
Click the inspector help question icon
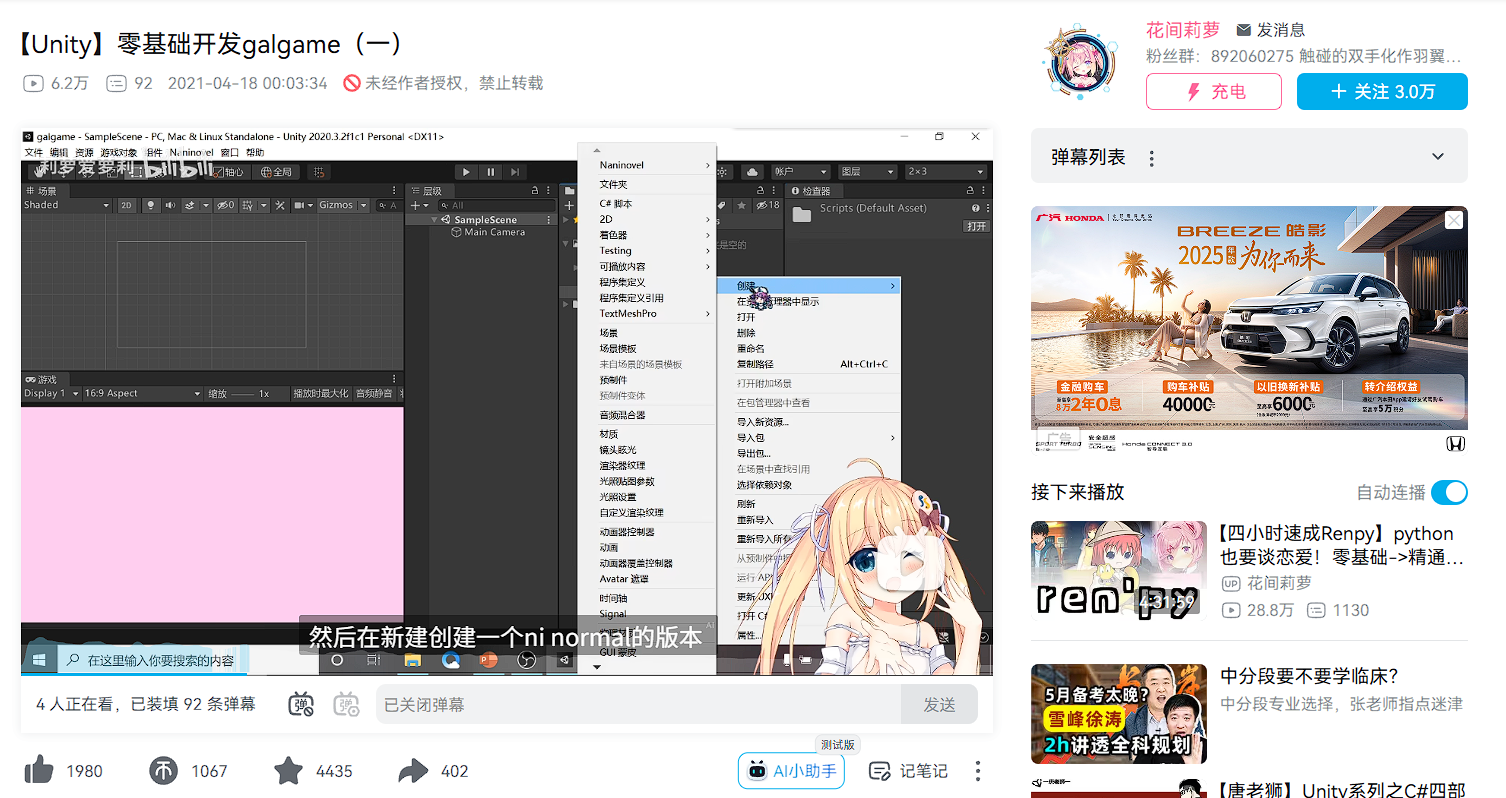[975, 208]
